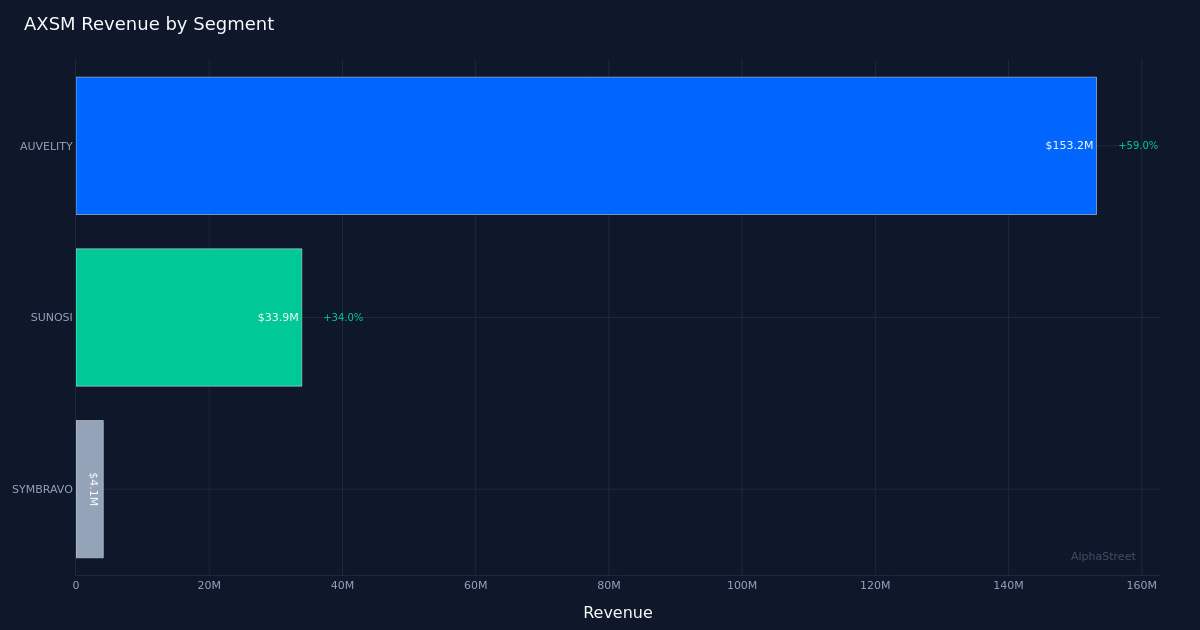Click the chart title AXSM Revenue by Segment
Image resolution: width=1200 pixels, height=630 pixels.
point(149,25)
